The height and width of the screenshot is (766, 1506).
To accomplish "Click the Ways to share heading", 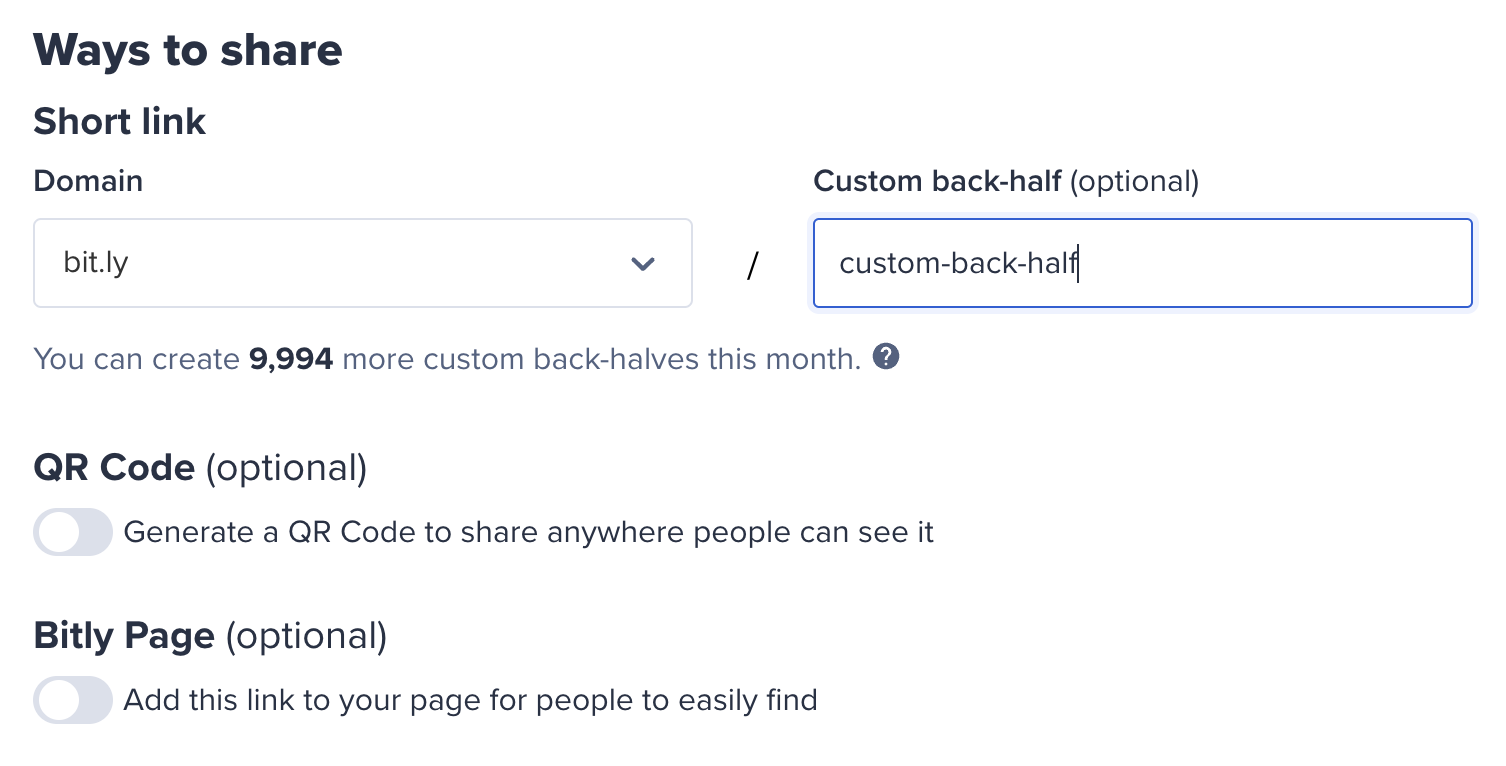I will pos(188,49).
